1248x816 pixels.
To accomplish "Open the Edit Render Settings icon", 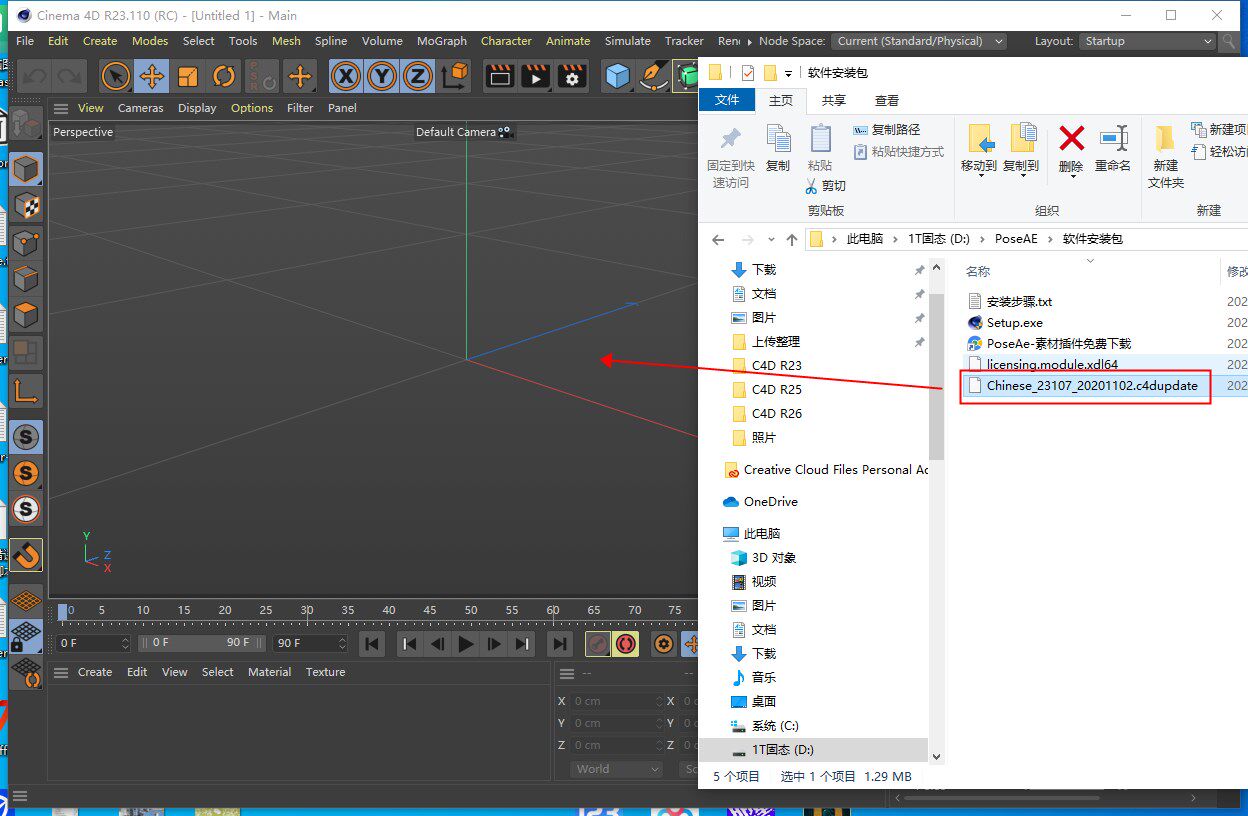I will pyautogui.click(x=572, y=76).
